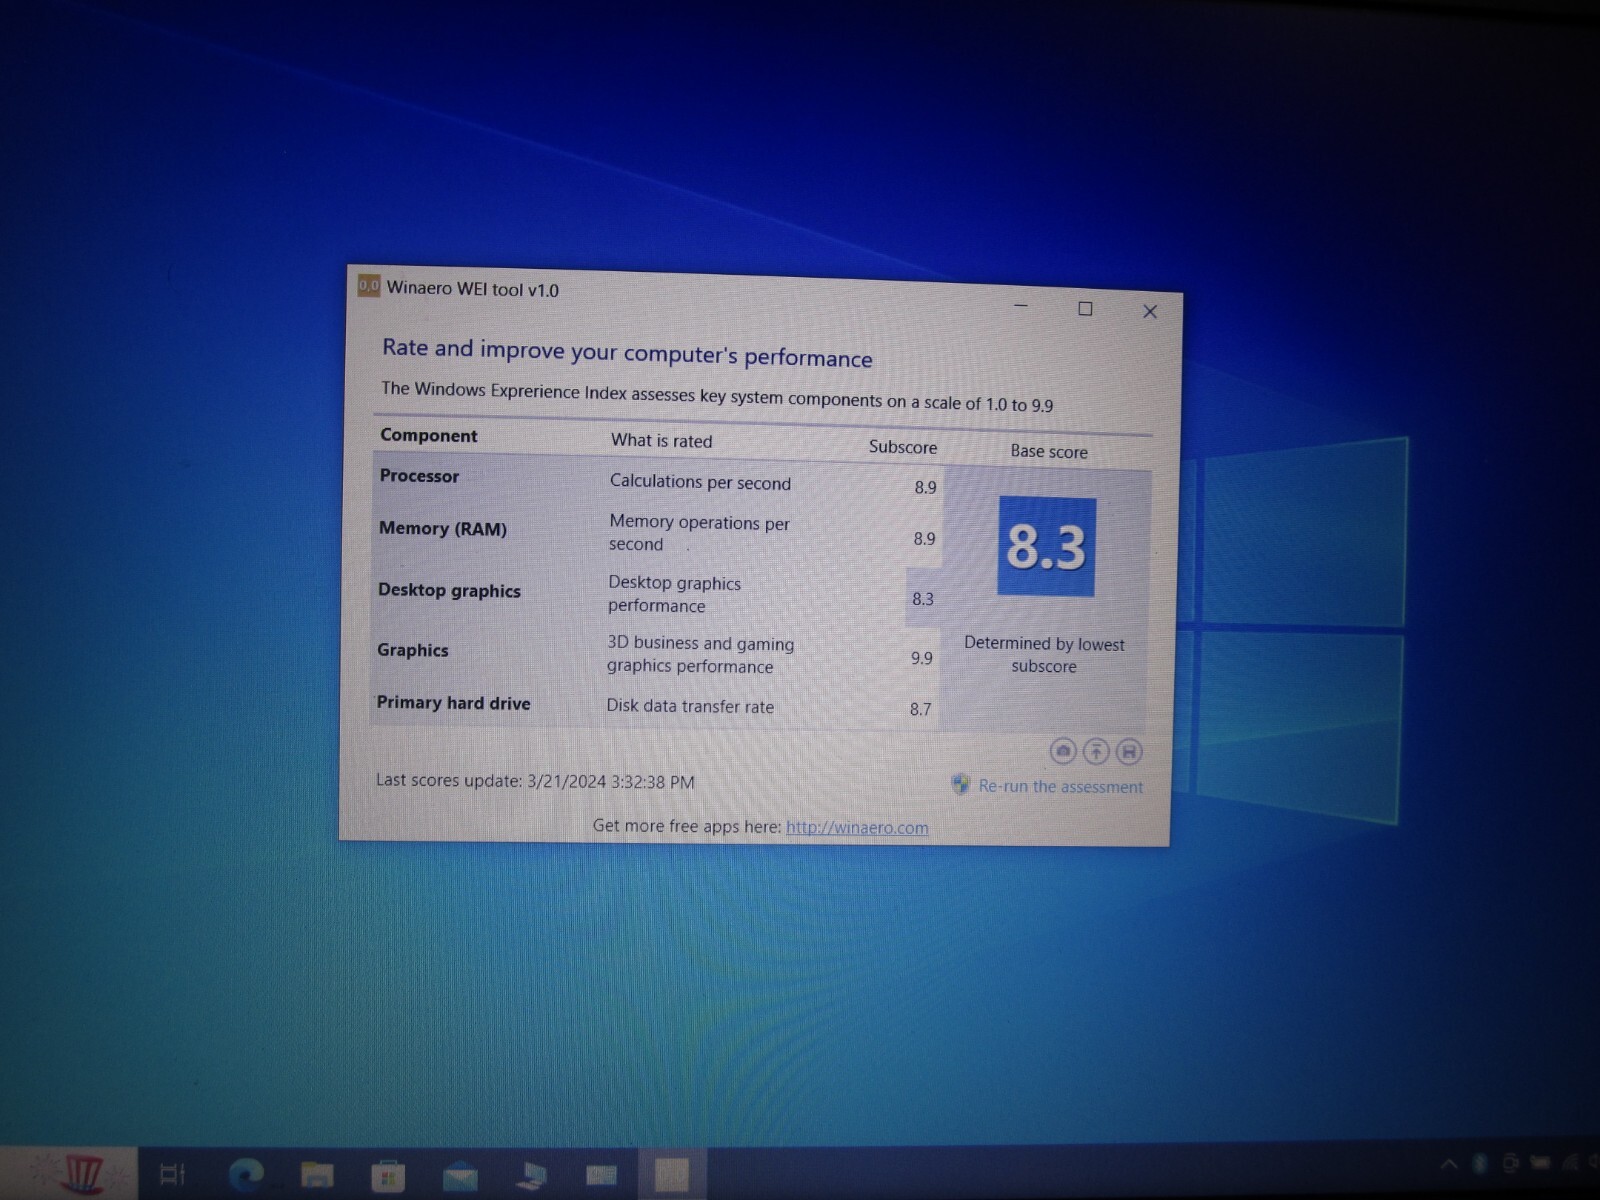Select the Graphics row label
The height and width of the screenshot is (1200, 1600).
pyautogui.click(x=413, y=650)
